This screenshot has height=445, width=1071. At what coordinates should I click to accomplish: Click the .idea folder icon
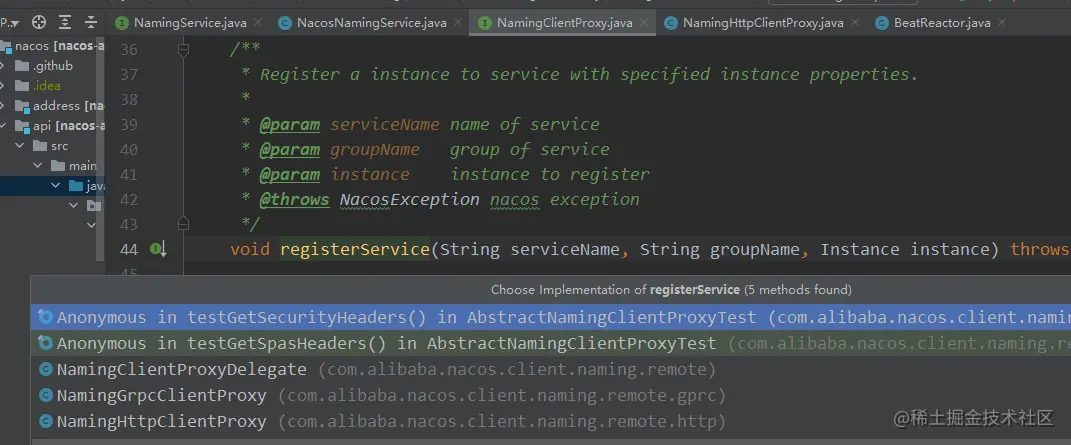click(x=22, y=86)
